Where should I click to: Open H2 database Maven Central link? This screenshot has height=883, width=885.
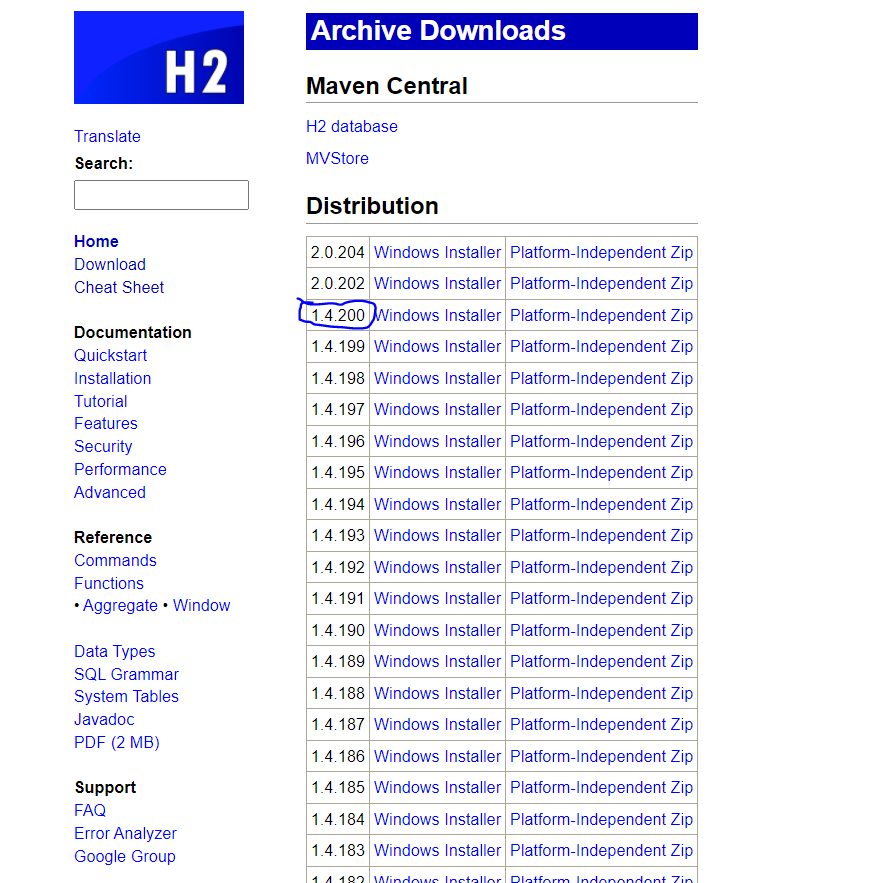tap(352, 126)
